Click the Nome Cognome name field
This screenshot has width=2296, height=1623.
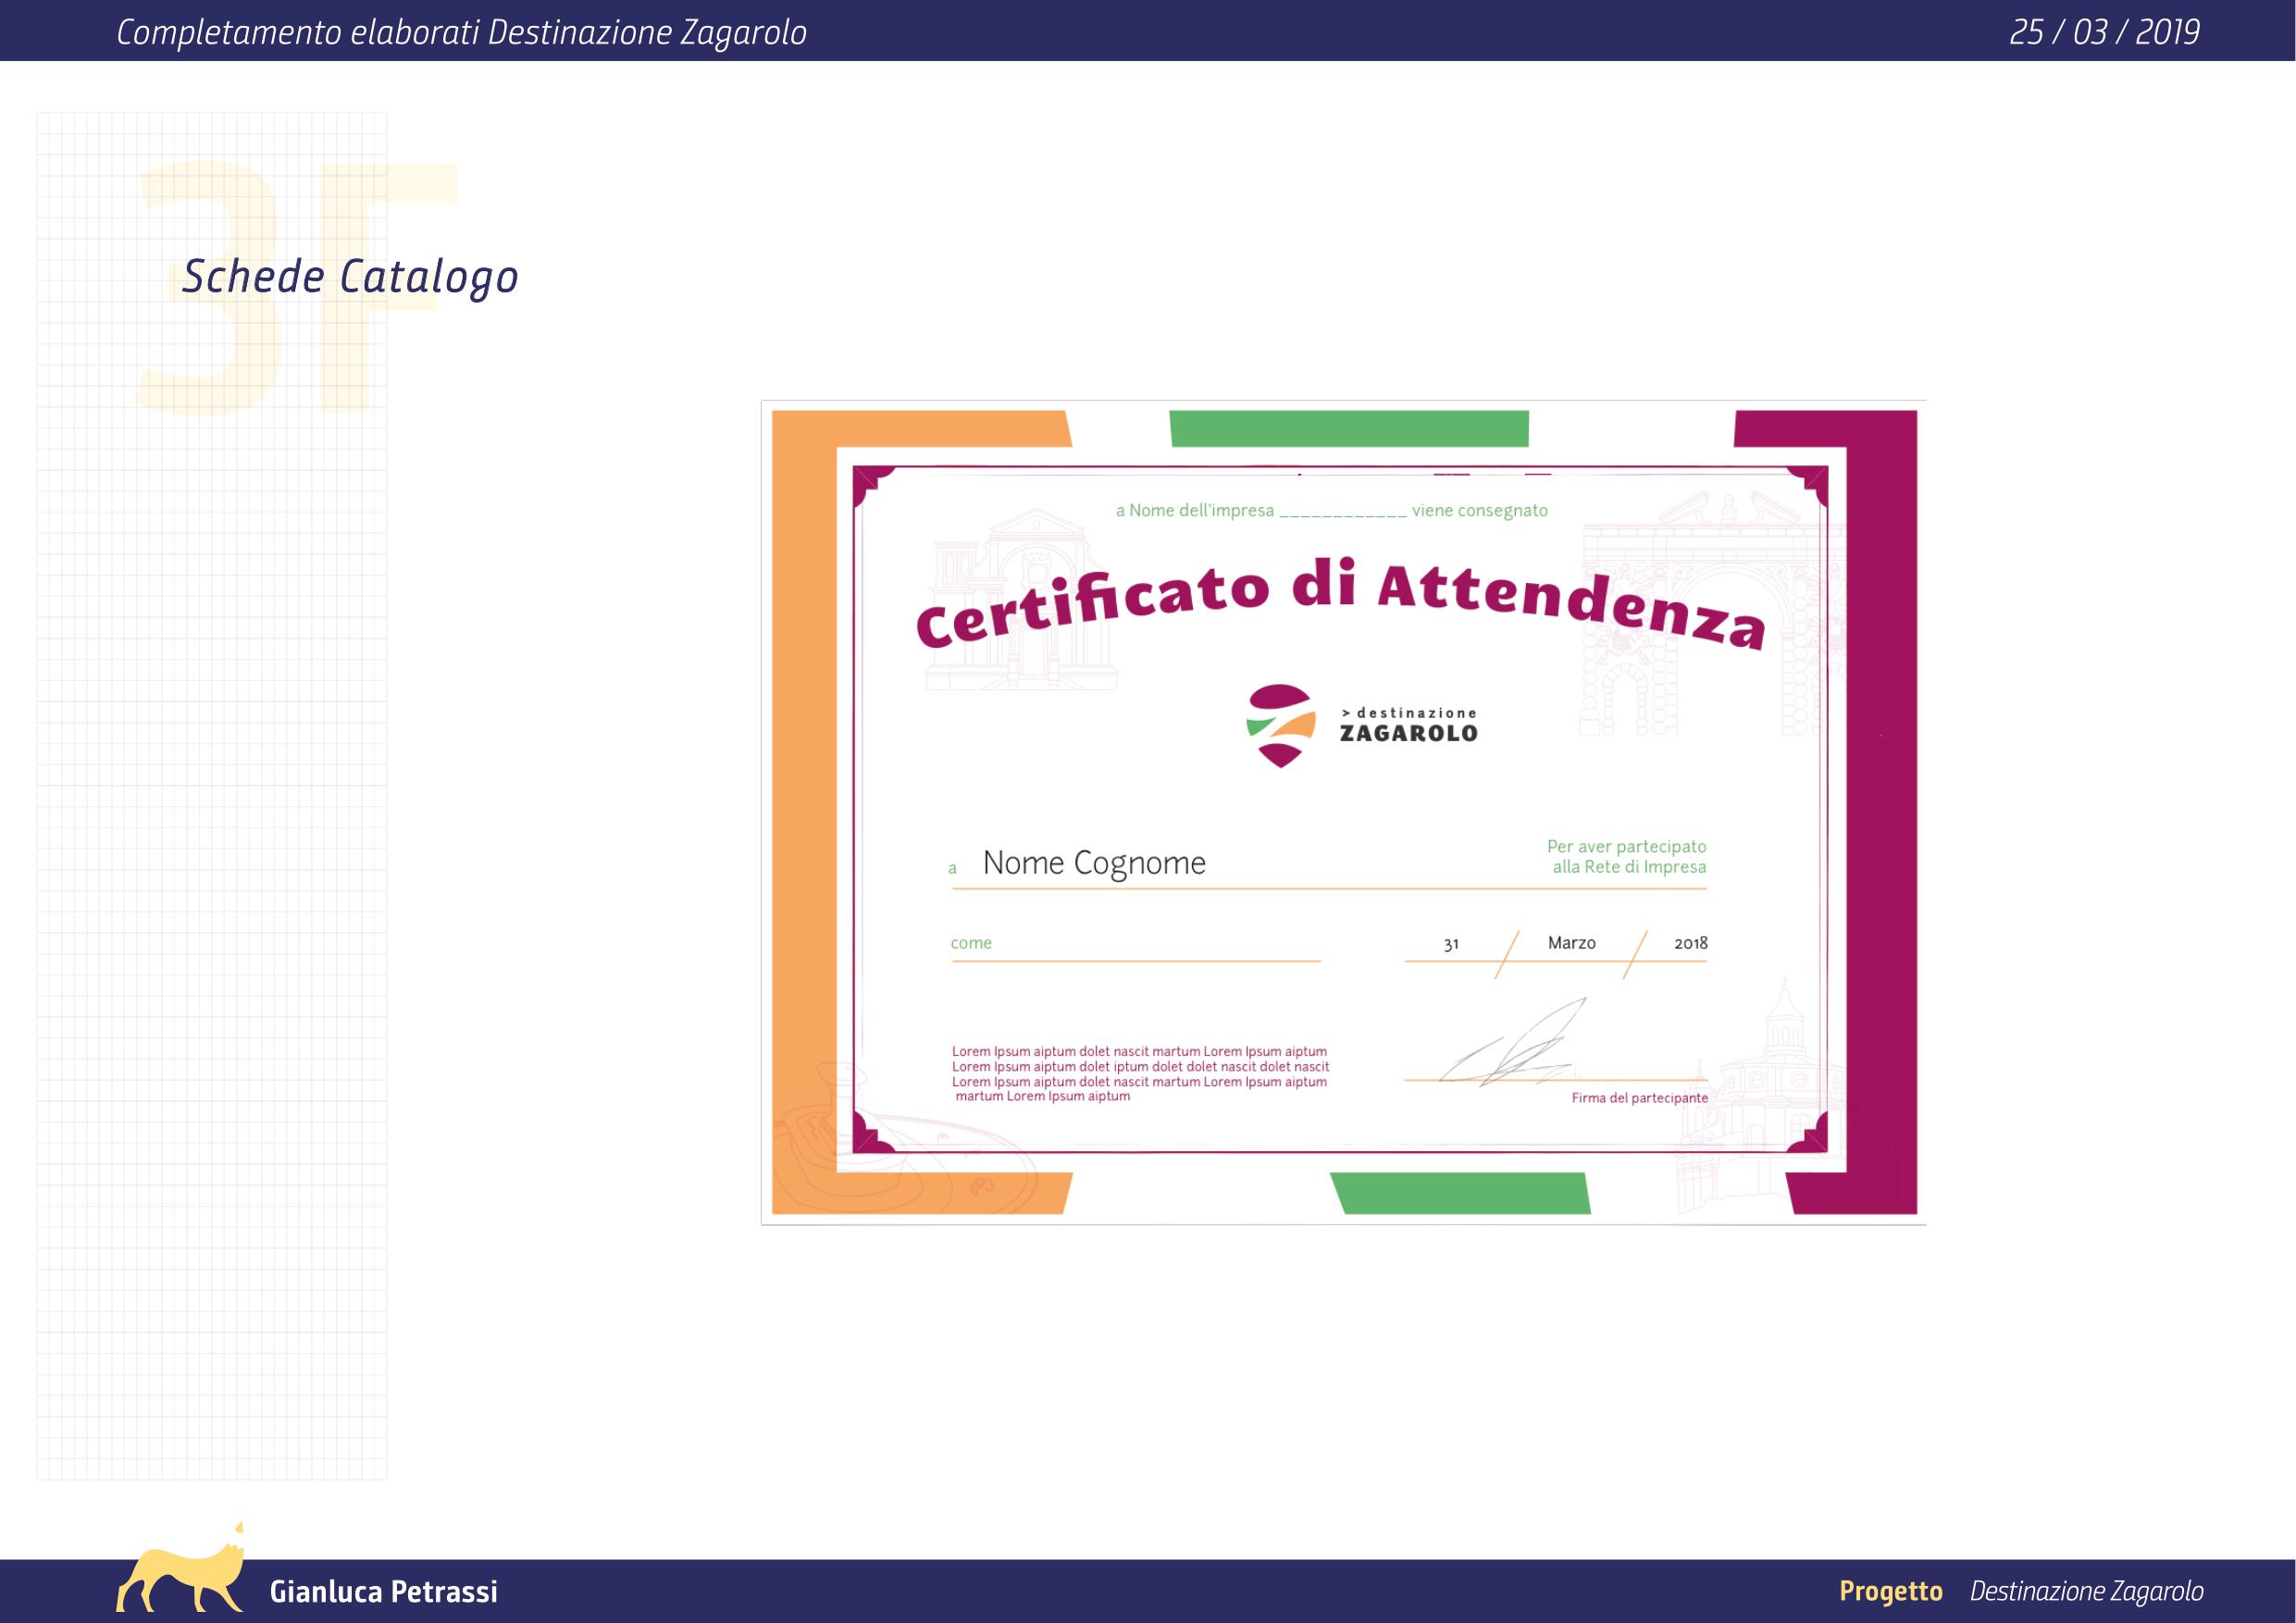[x=1094, y=863]
